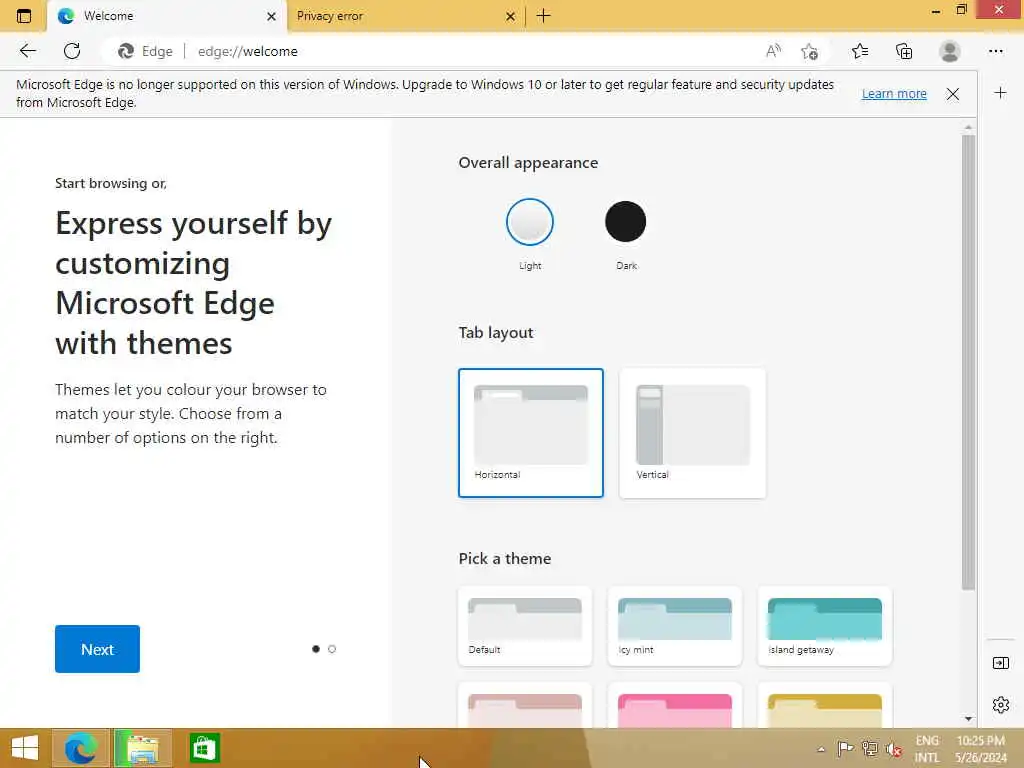Click the hide sidebar icon
The image size is (1024, 768).
point(1000,663)
